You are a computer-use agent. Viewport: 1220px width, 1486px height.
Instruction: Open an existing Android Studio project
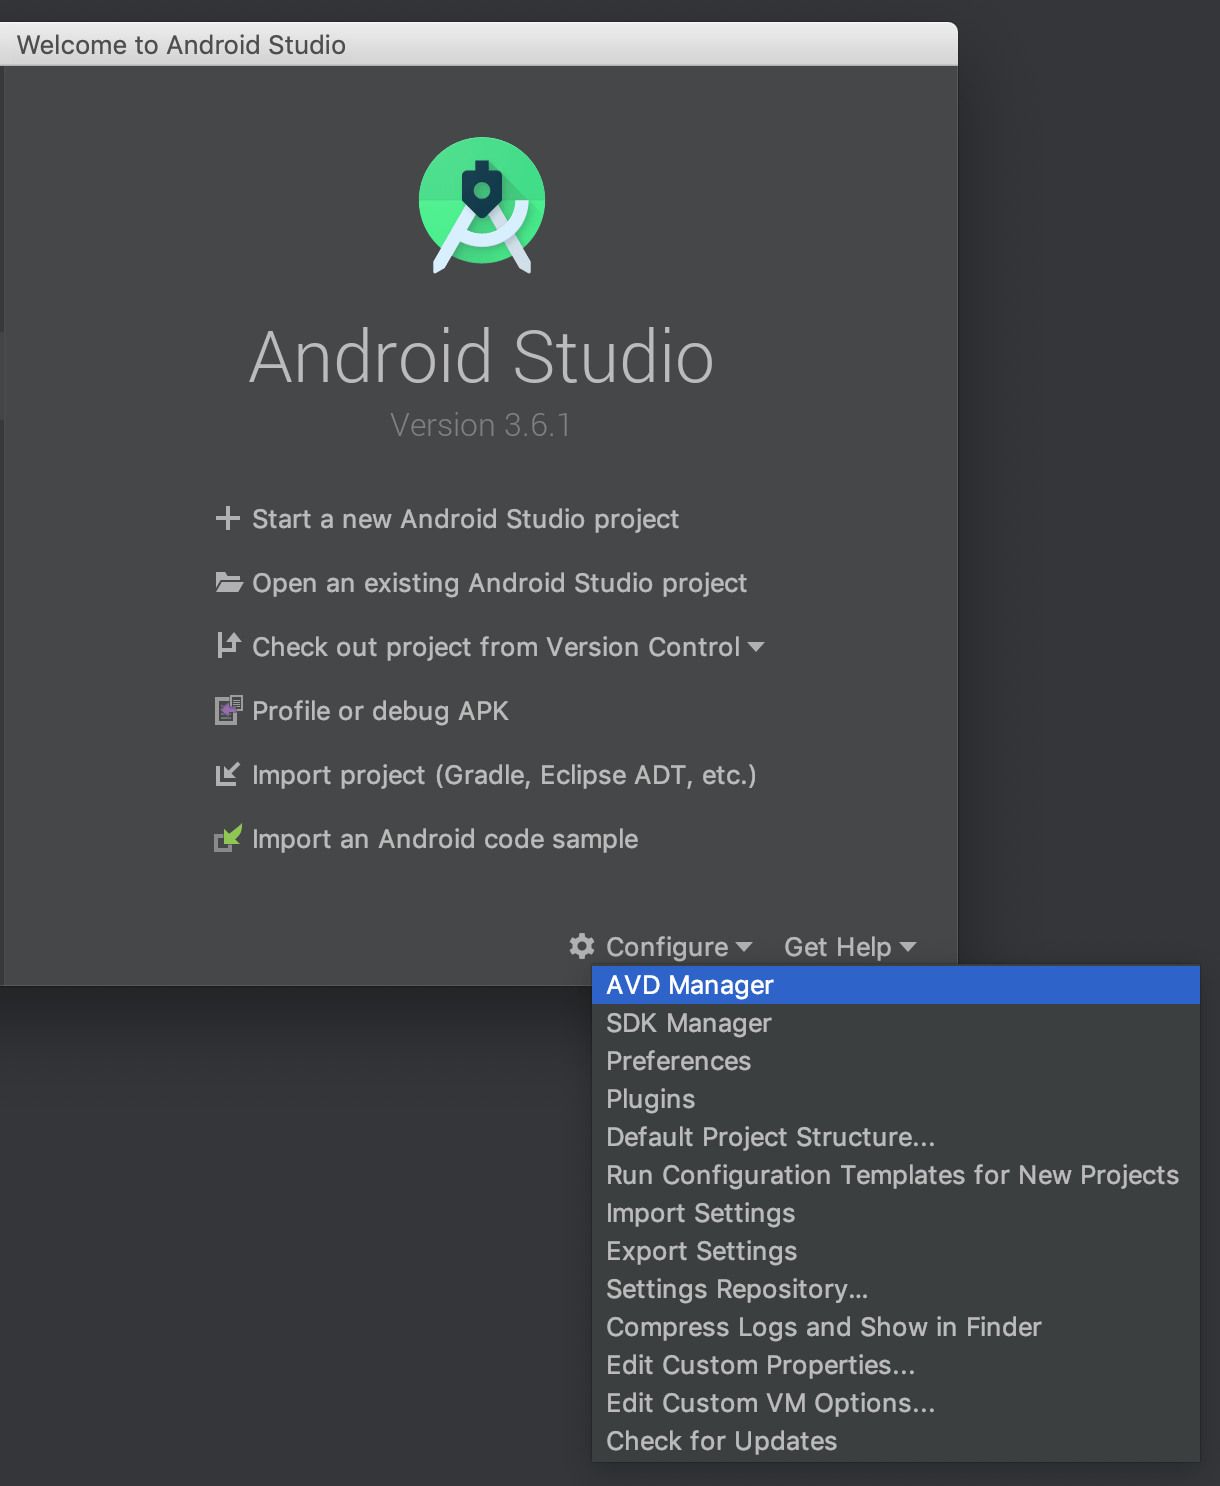click(499, 583)
